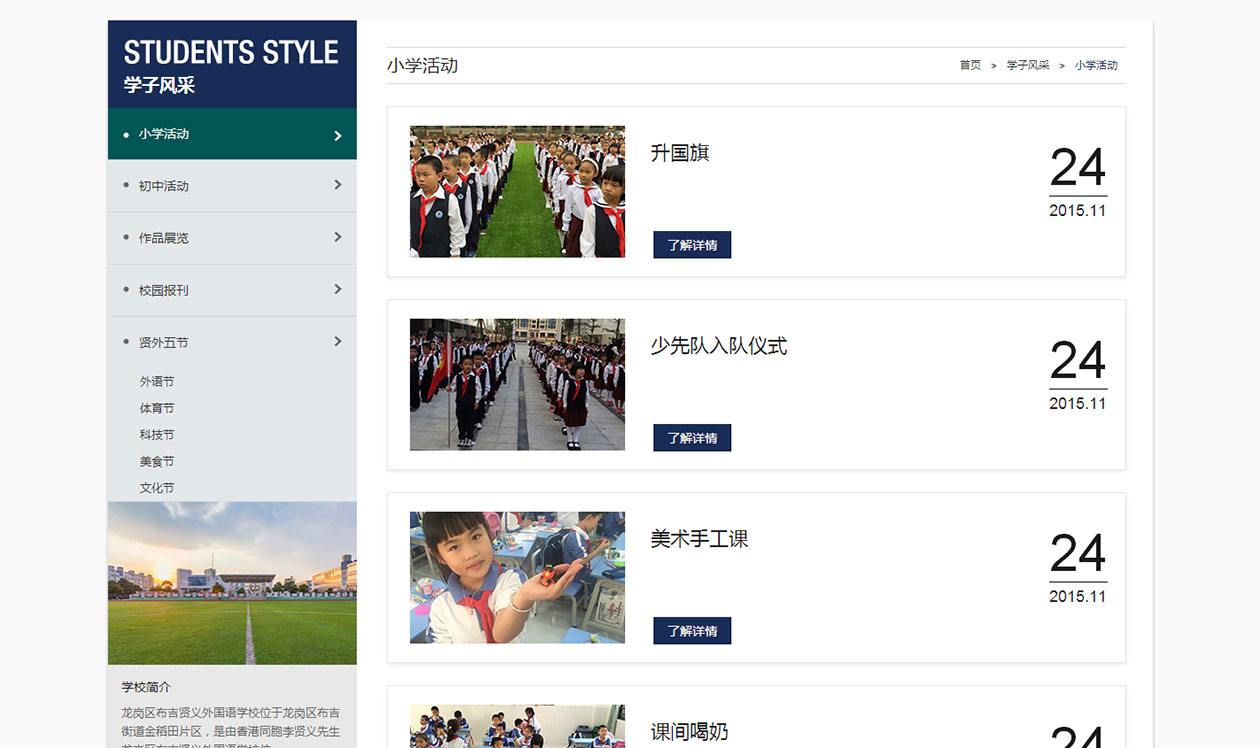Expand the 作品展览 sidebar chevron
This screenshot has width=1260, height=748.
[338, 237]
